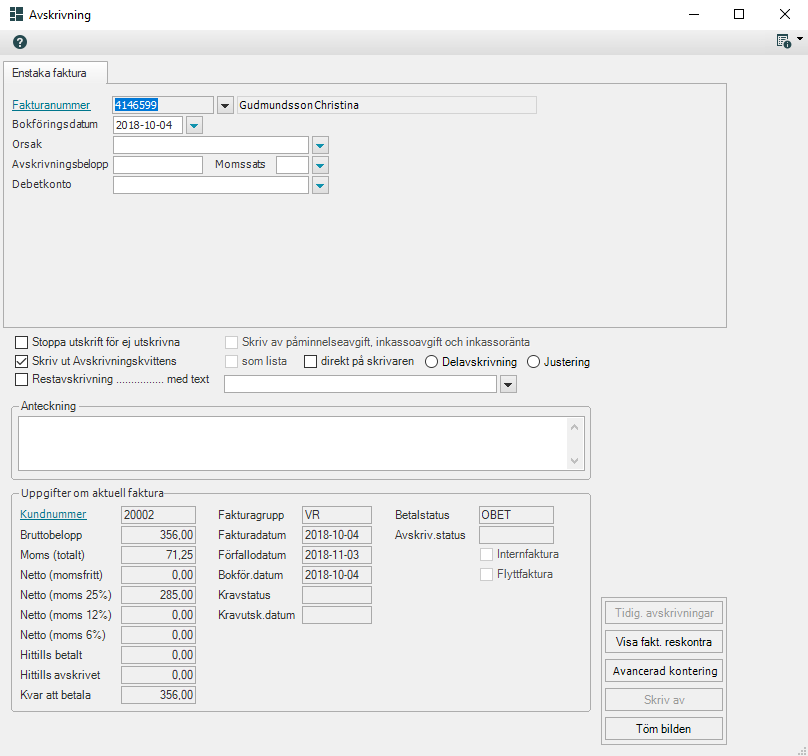Click the Fakturanummer field containing 4146599
Image resolution: width=808 pixels, height=756 pixels.
[163, 105]
